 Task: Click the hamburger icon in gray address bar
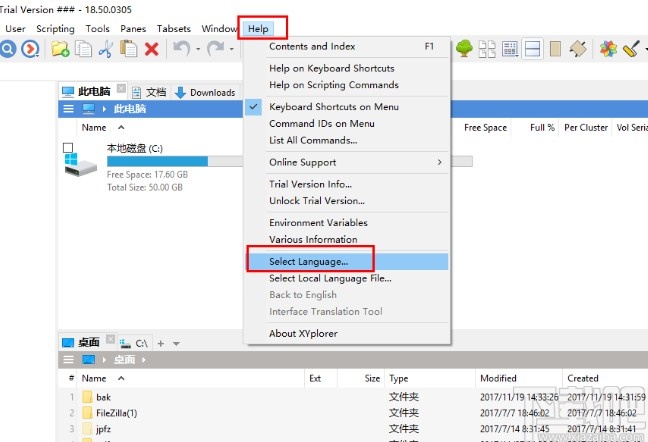pyautogui.click(x=68, y=360)
